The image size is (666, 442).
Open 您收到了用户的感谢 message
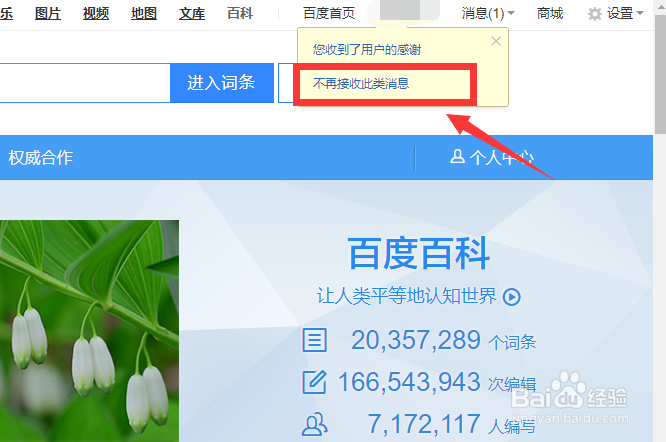click(367, 50)
